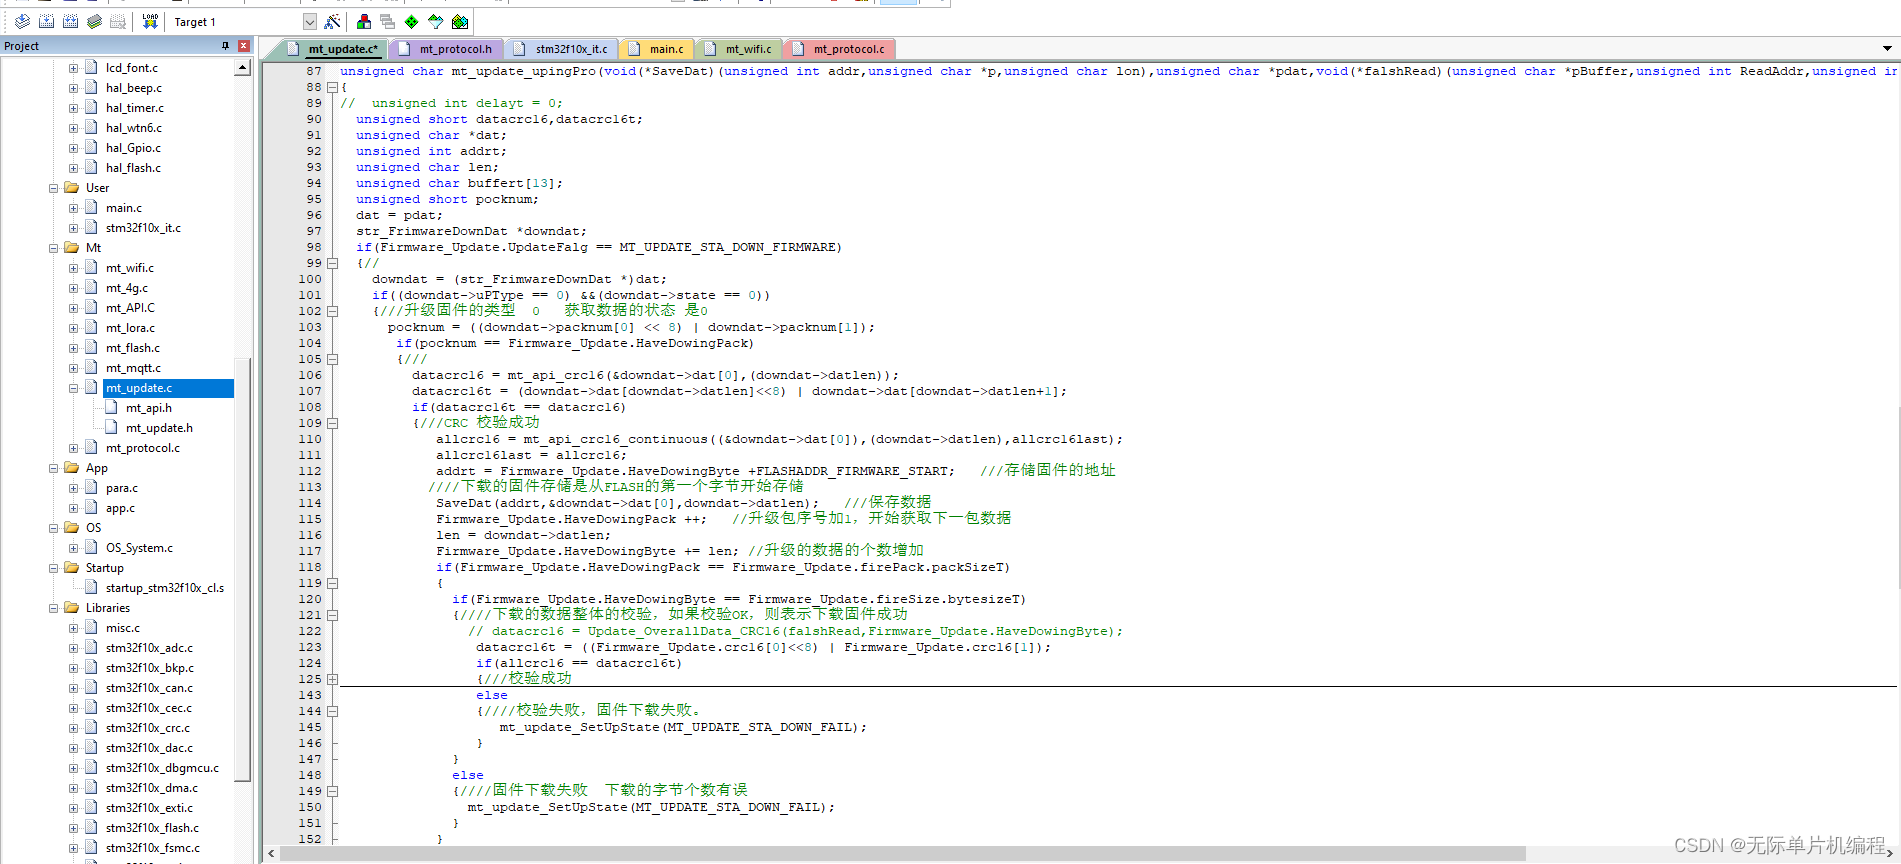Image resolution: width=1901 pixels, height=864 pixels.
Task: Click the Project tree scroll-up arrow
Action: click(242, 68)
